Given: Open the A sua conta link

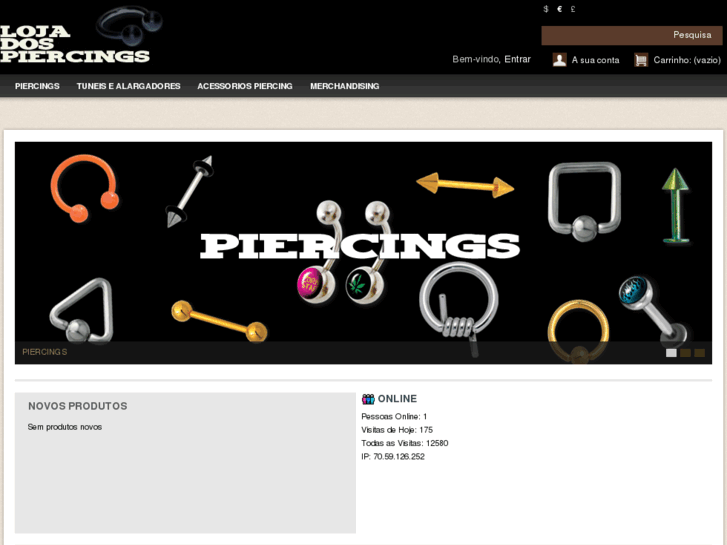Looking at the screenshot, I should click(x=595, y=60).
